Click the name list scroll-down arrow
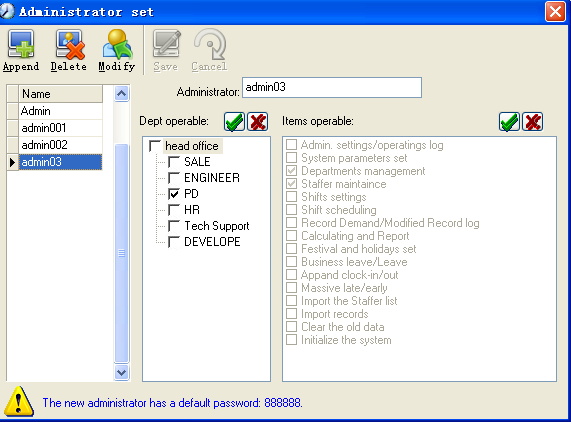571x422 pixels. [x=121, y=372]
